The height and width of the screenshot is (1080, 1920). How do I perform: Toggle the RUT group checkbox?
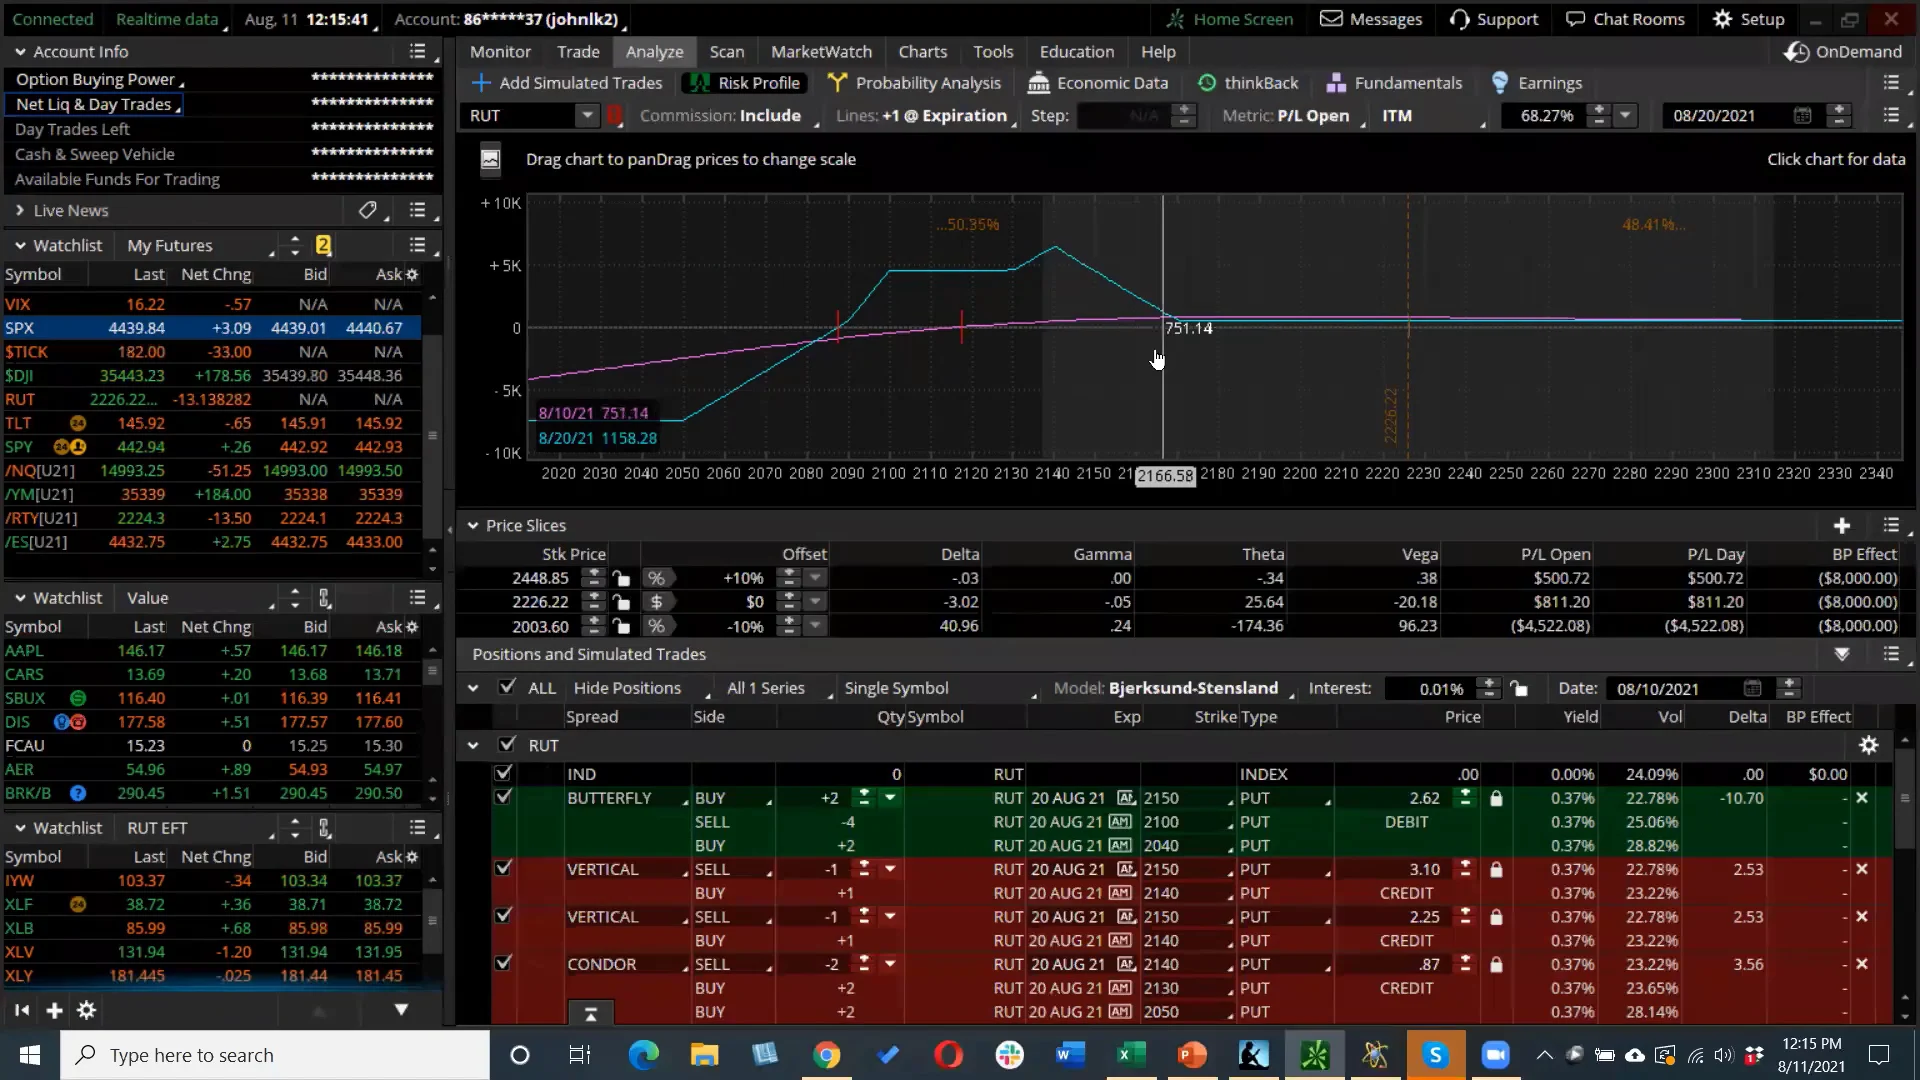point(508,745)
